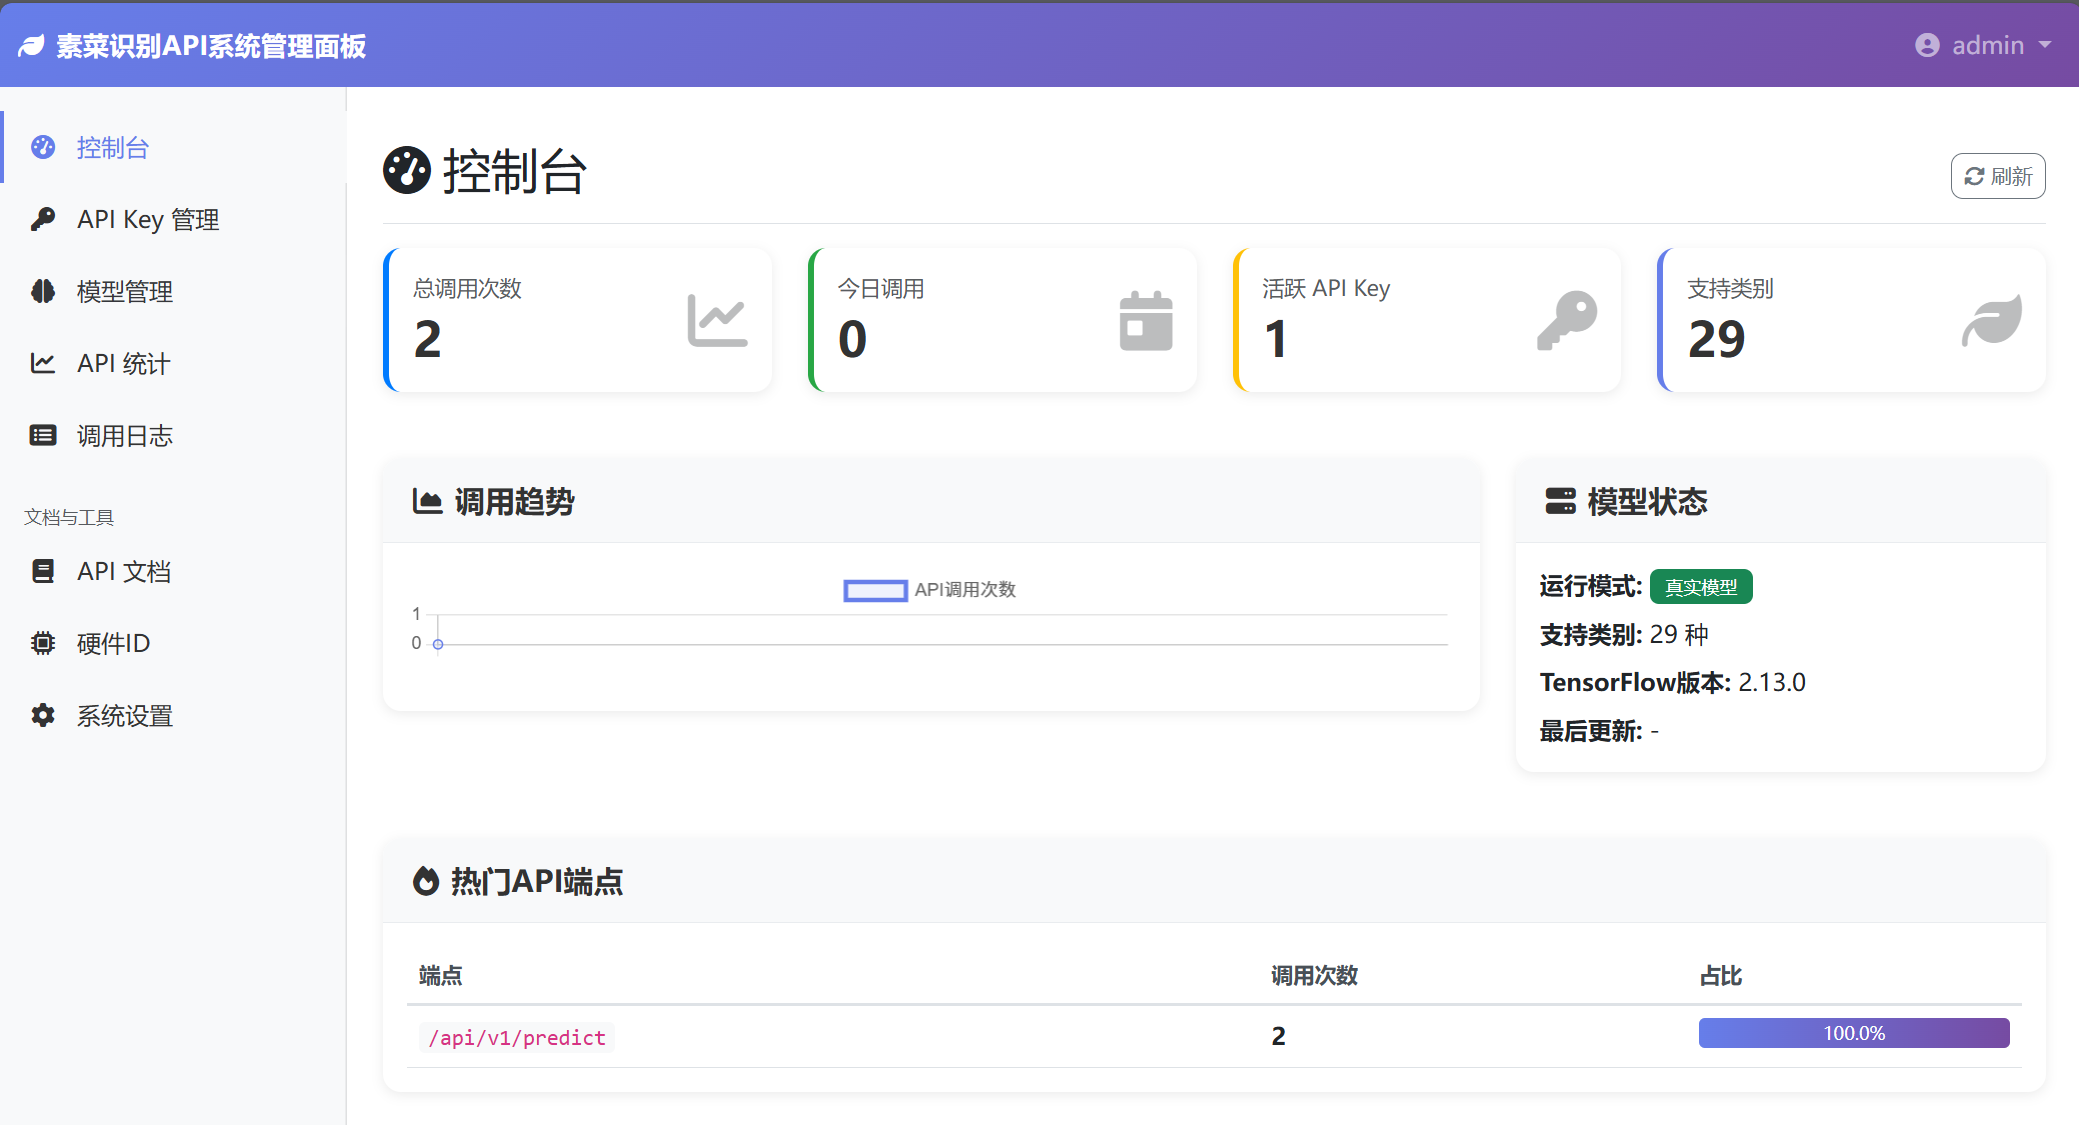This screenshot has height=1125, width=2079.
Task: Click the list icon beside 调用日志
Action: pos(42,435)
